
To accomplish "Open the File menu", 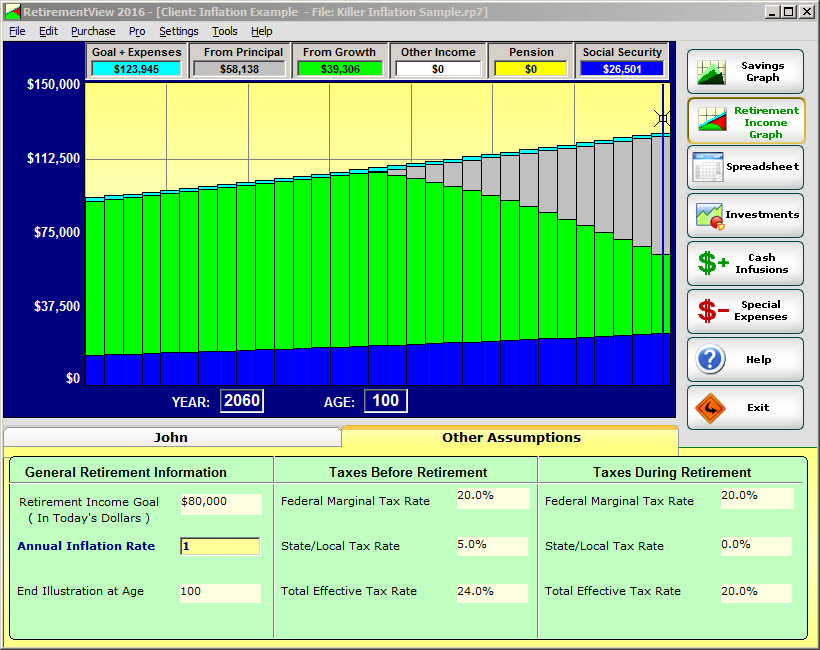I will coord(17,31).
